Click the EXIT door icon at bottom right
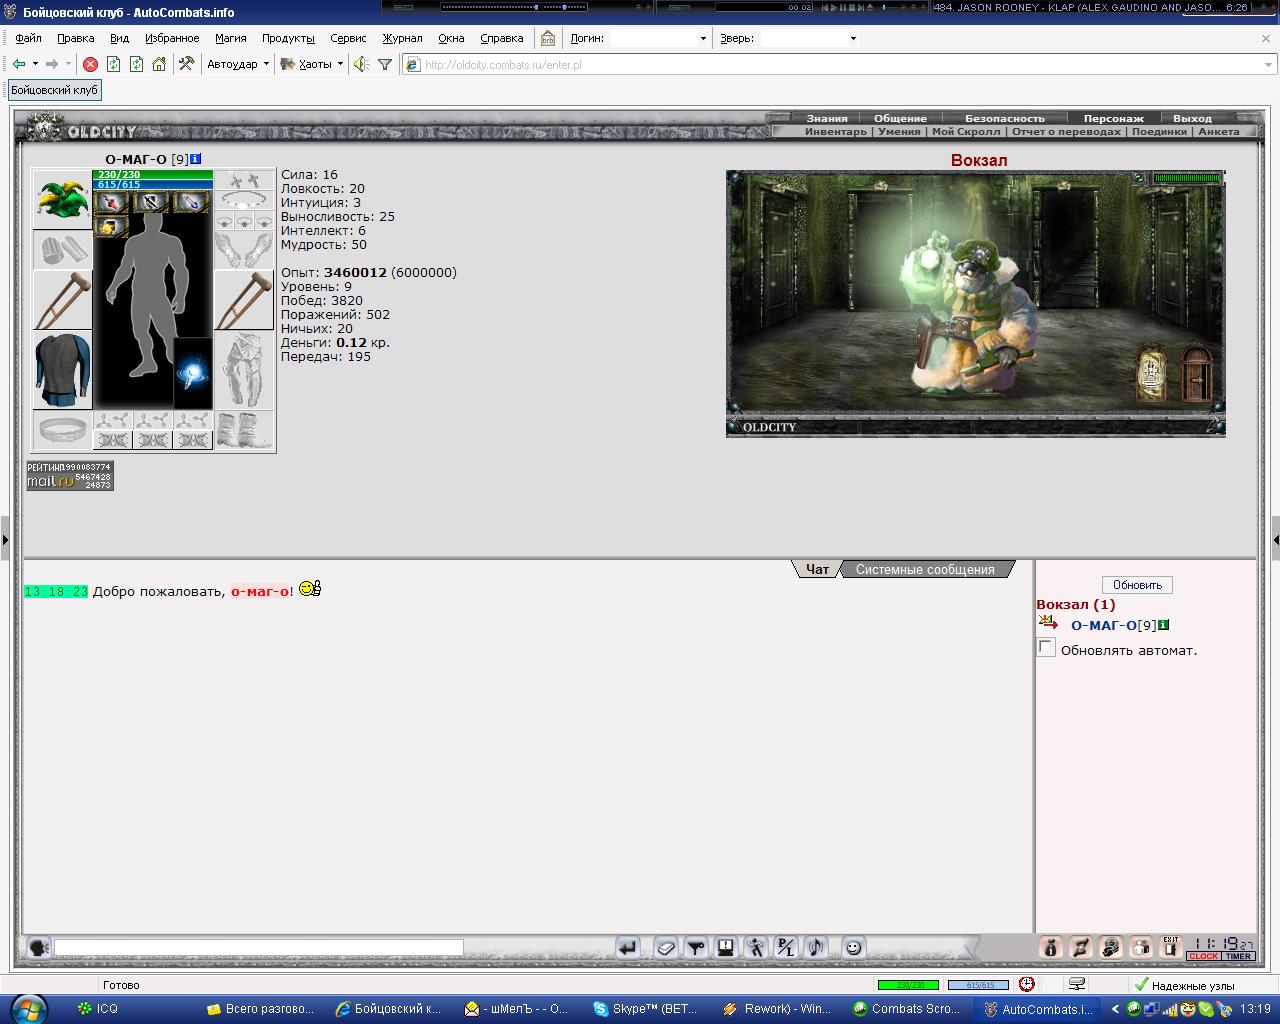The image size is (1280, 1024). 1171,947
